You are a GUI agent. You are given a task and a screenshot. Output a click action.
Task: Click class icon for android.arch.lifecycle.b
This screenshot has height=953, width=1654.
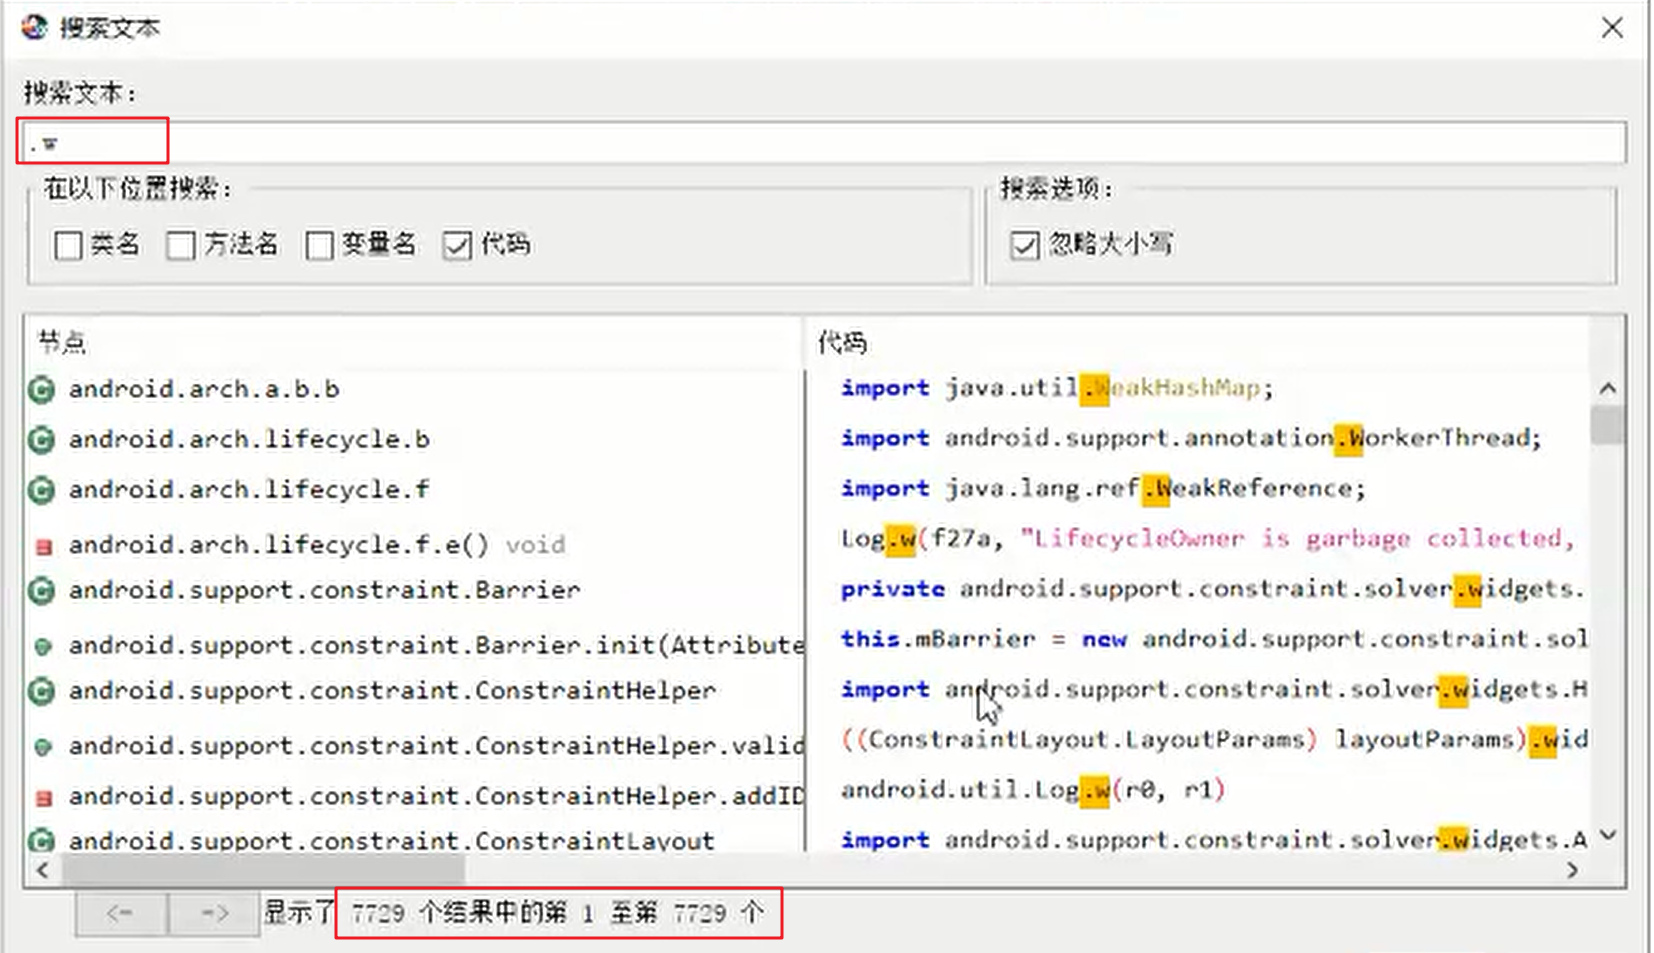pos(42,440)
